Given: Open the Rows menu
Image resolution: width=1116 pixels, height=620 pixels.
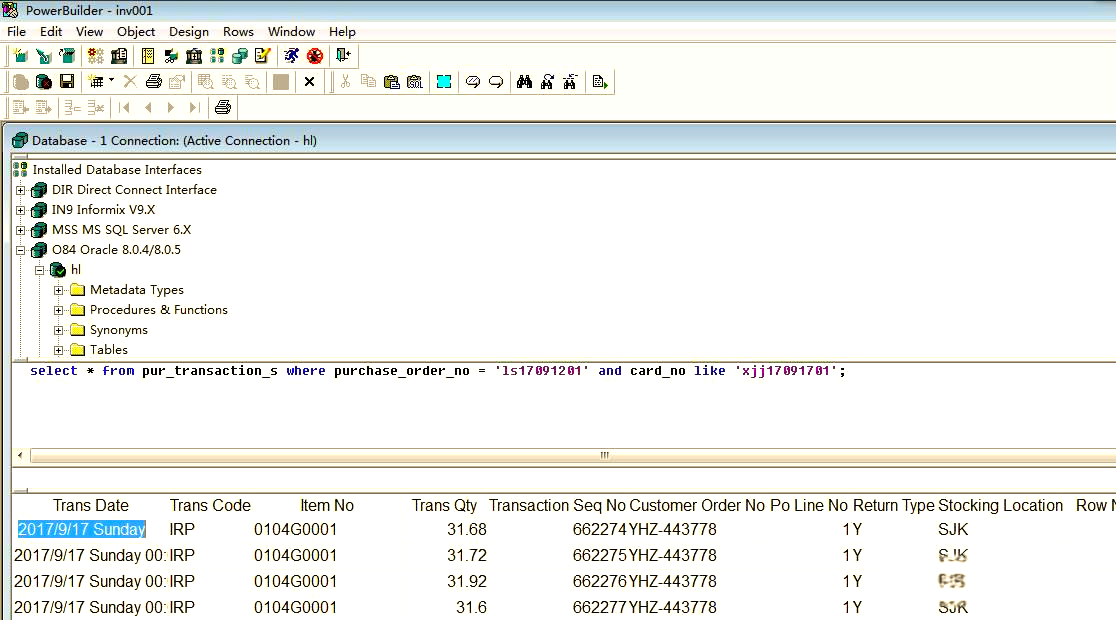Looking at the screenshot, I should click(x=238, y=32).
